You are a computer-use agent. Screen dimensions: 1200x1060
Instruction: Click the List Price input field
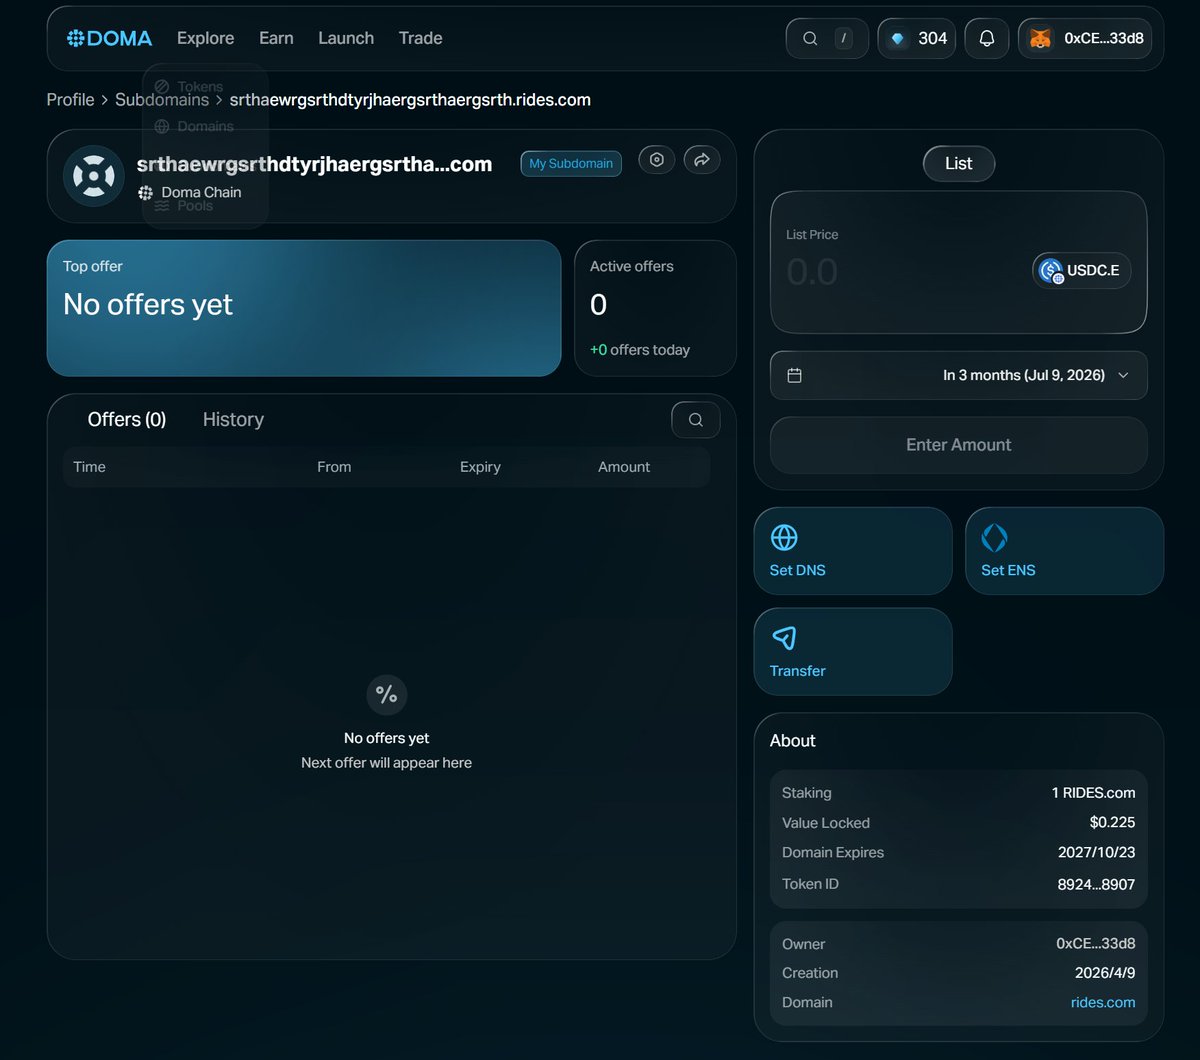point(900,271)
